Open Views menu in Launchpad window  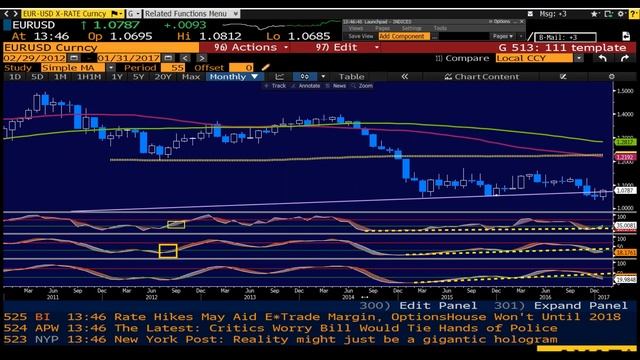(x=356, y=28)
